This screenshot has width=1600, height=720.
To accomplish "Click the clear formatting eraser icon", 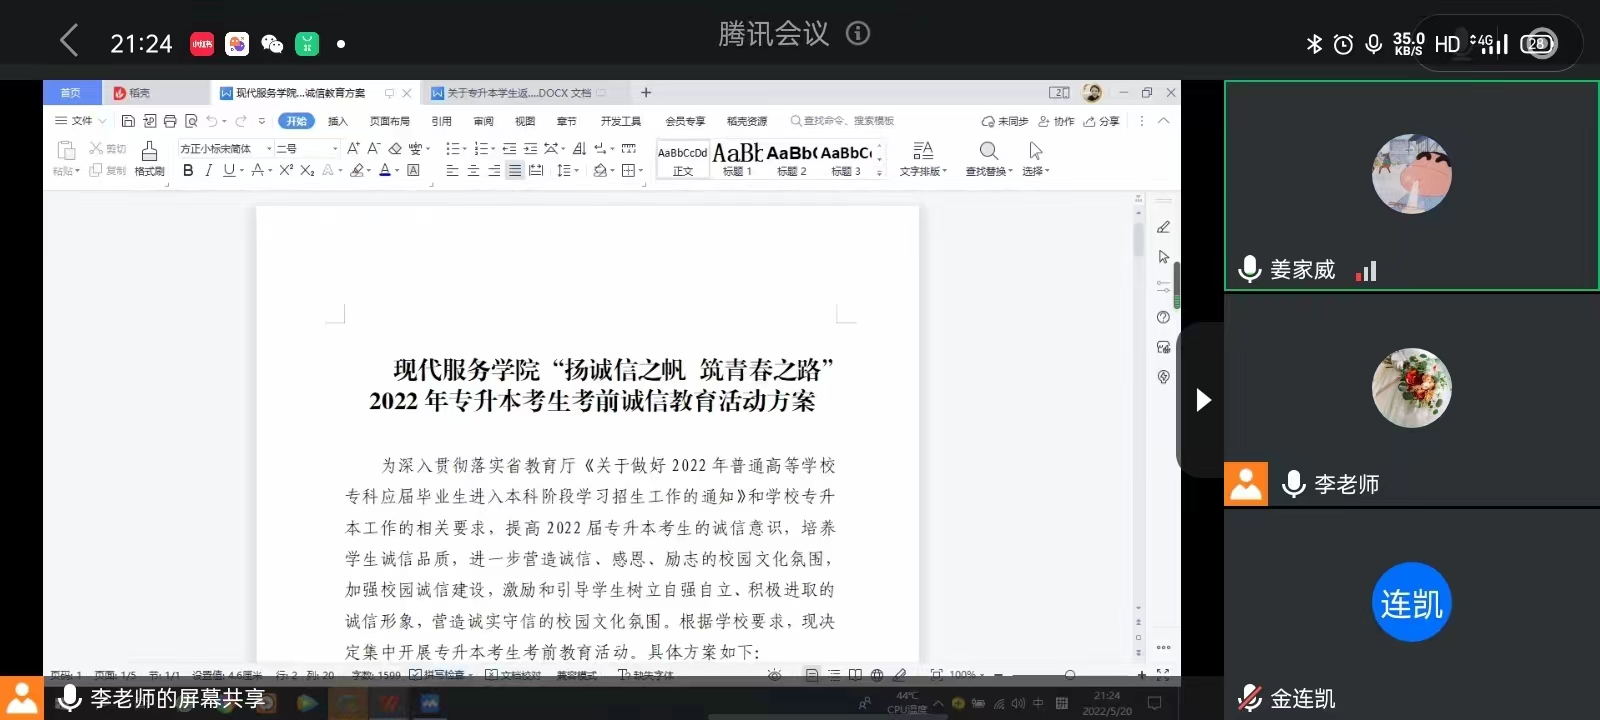I will (395, 148).
